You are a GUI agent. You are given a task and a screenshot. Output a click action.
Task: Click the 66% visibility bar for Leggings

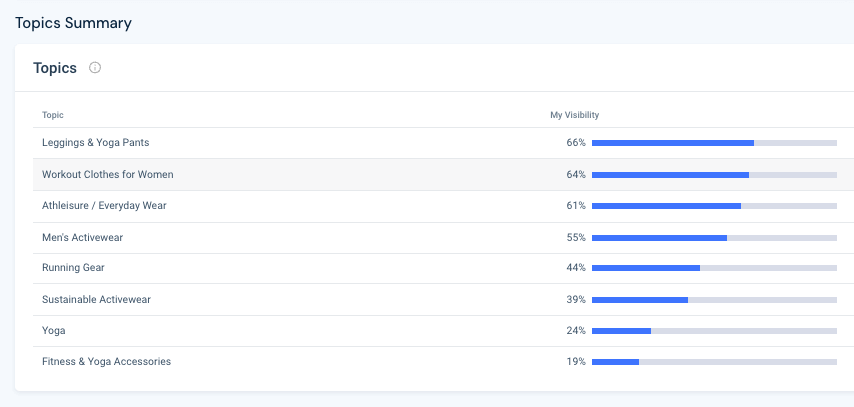[x=714, y=143]
